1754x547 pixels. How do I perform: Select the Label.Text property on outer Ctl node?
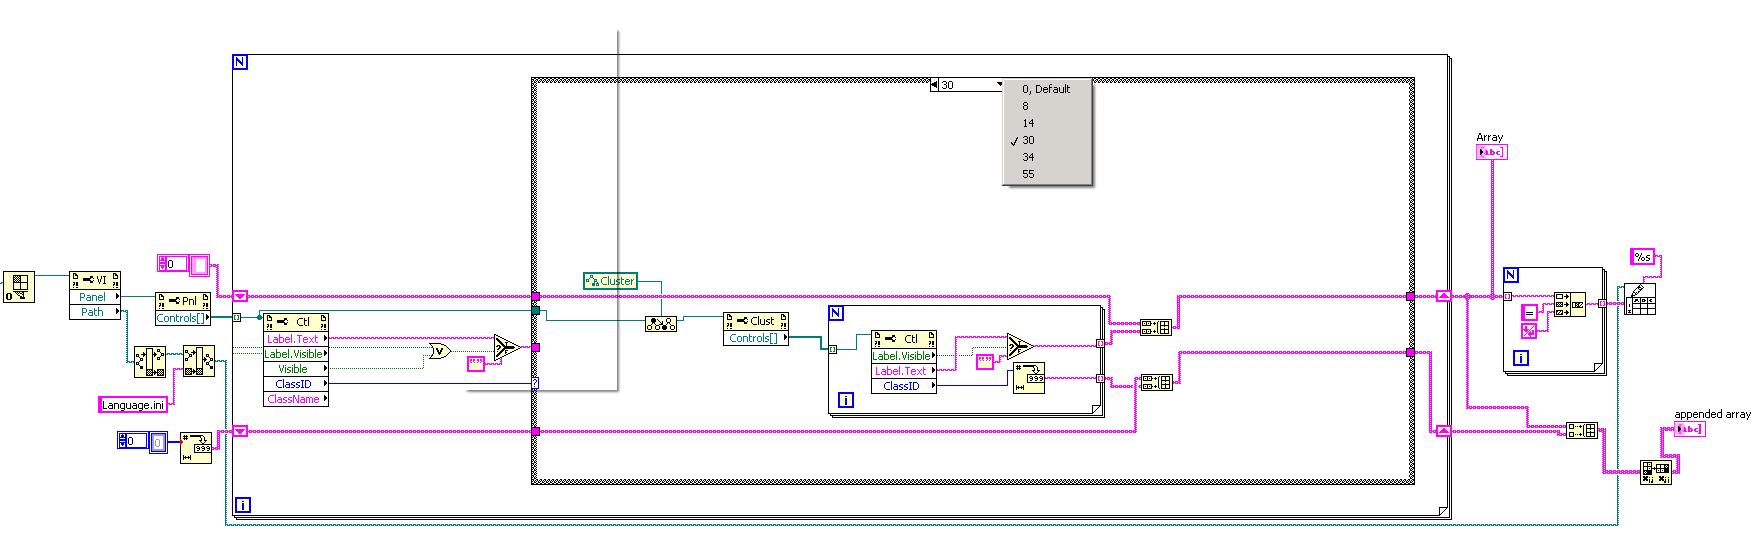tap(296, 339)
